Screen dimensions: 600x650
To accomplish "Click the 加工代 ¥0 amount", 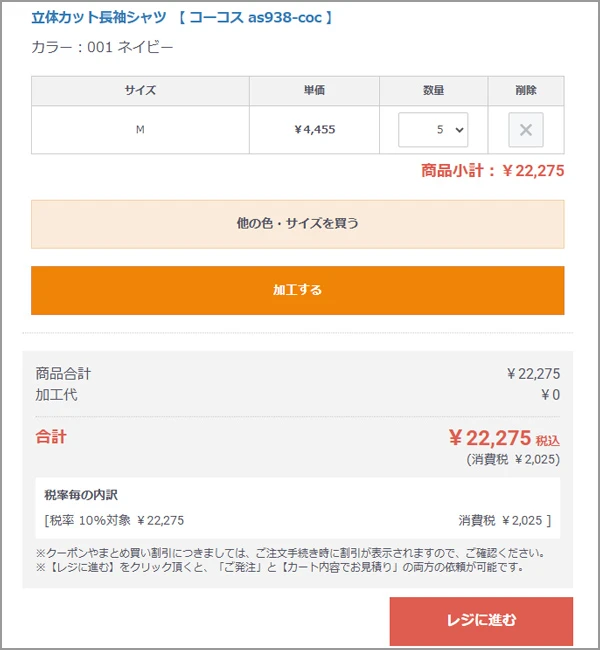I will pyautogui.click(x=551, y=395).
